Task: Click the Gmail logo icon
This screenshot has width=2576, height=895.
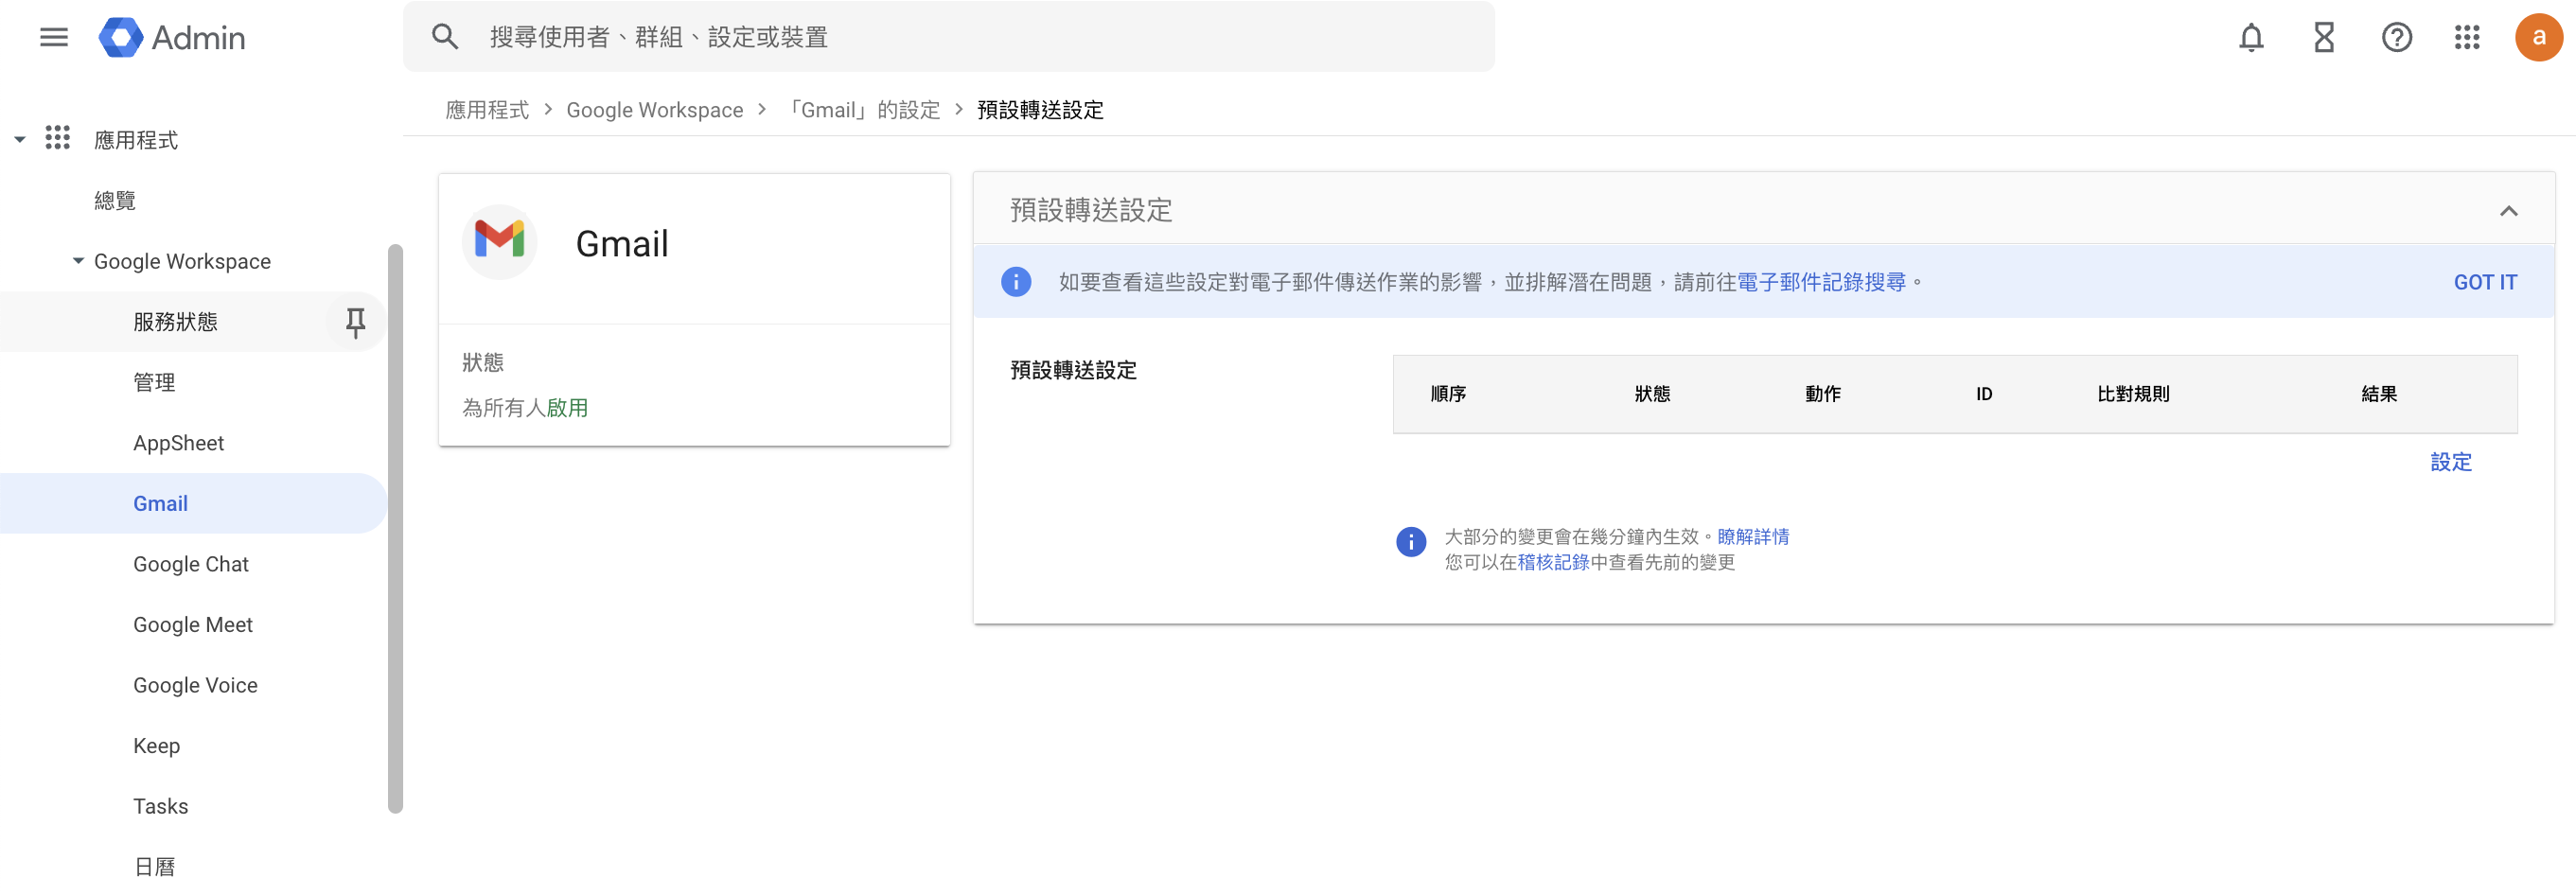Action: pyautogui.click(x=500, y=240)
